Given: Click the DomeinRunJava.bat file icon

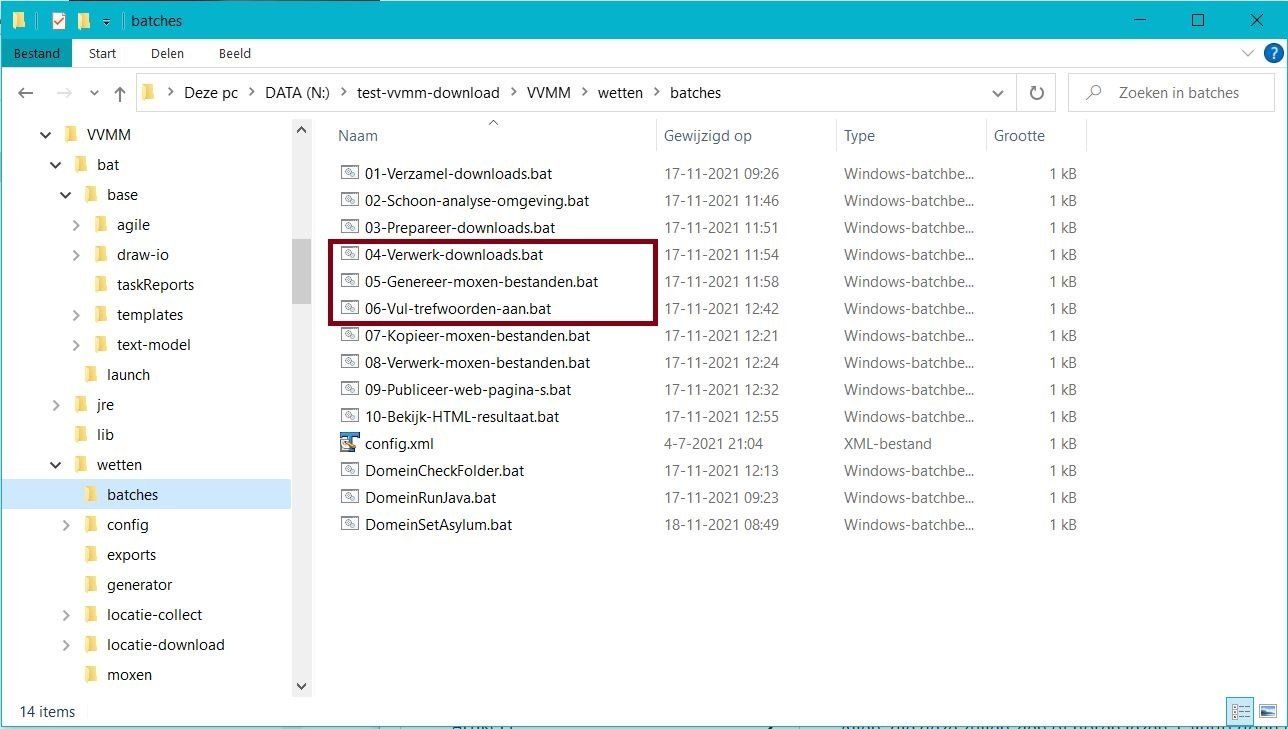Looking at the screenshot, I should click(349, 497).
